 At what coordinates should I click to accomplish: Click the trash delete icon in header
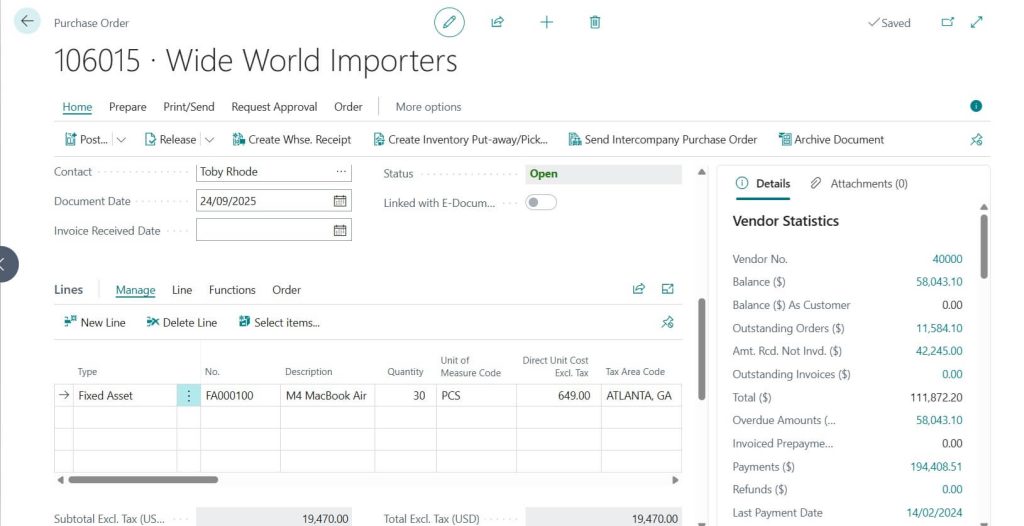595,22
